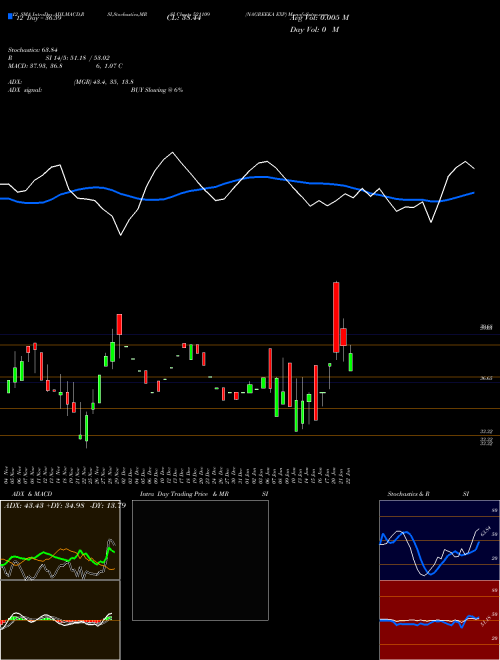The height and width of the screenshot is (660, 500).
Task: Click the empty Intra Day Trading Price panel
Action: click(x=200, y=560)
